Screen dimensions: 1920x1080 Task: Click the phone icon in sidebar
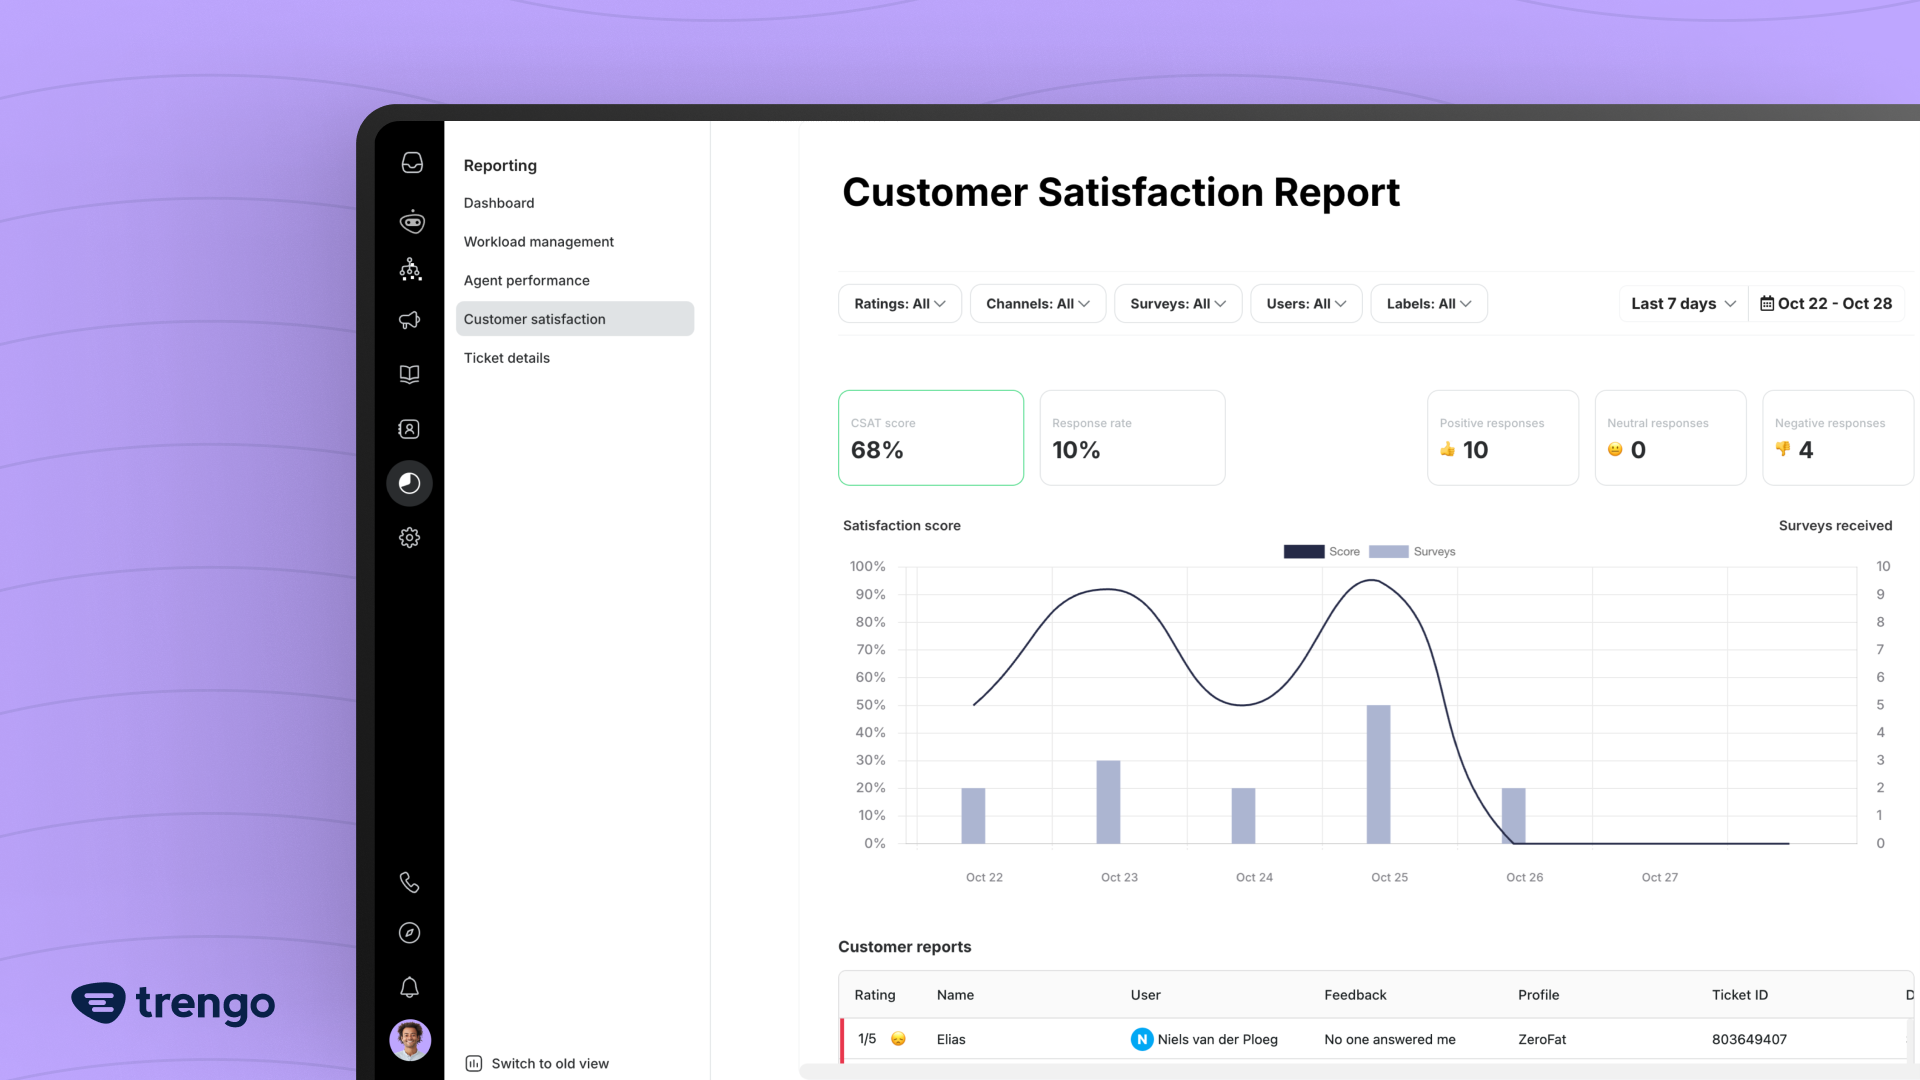(410, 882)
